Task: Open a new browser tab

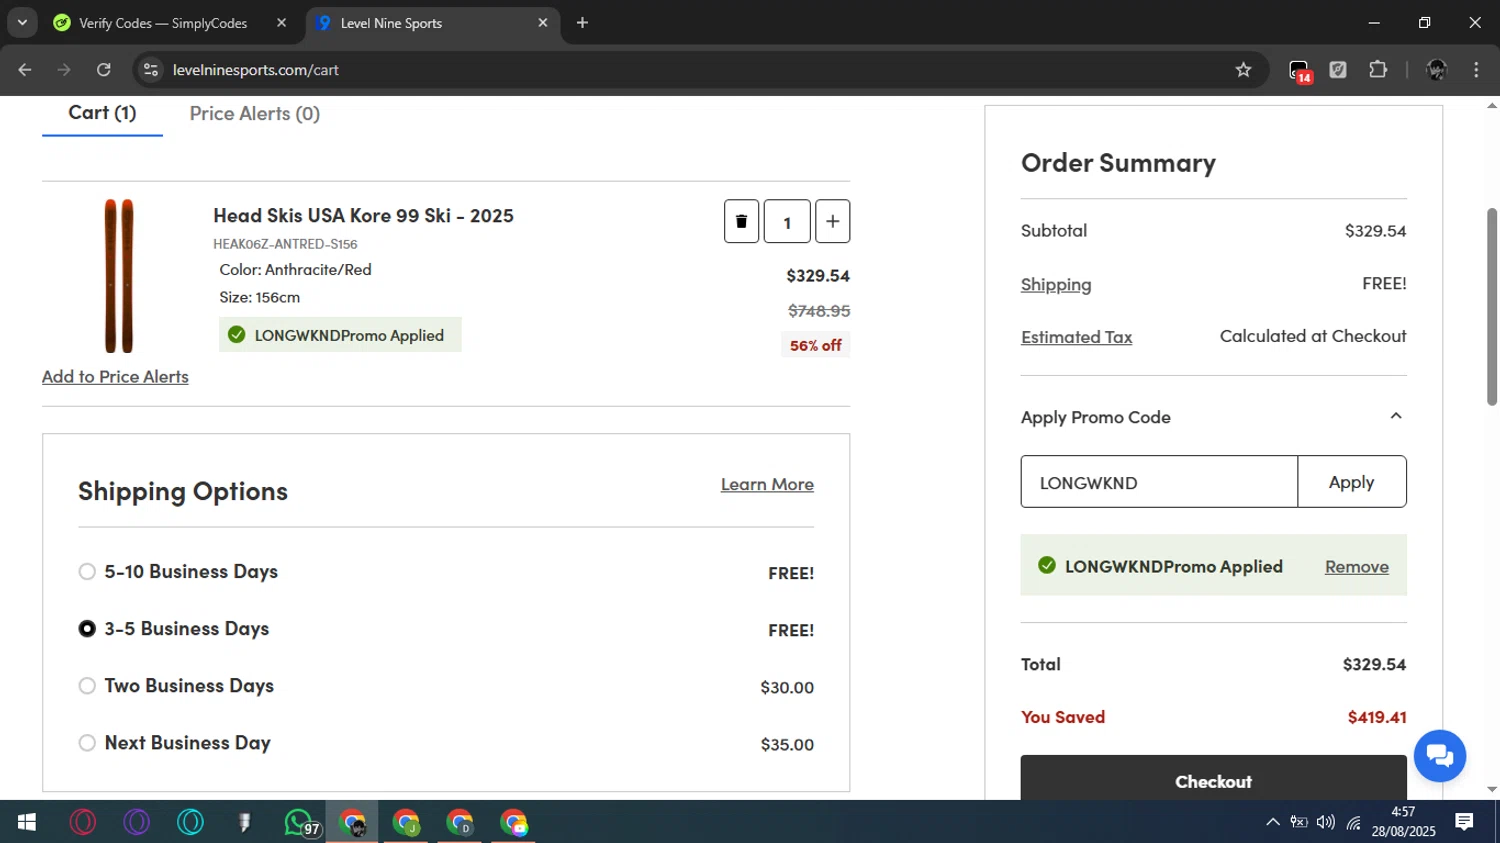Action: (582, 23)
